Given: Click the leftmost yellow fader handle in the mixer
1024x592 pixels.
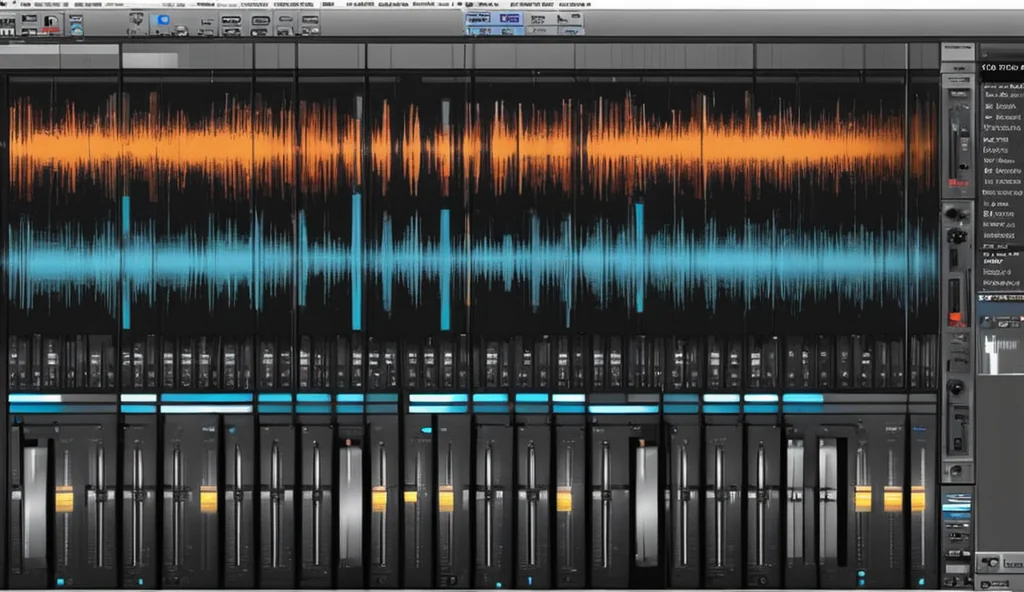Looking at the screenshot, I should tap(64, 498).
